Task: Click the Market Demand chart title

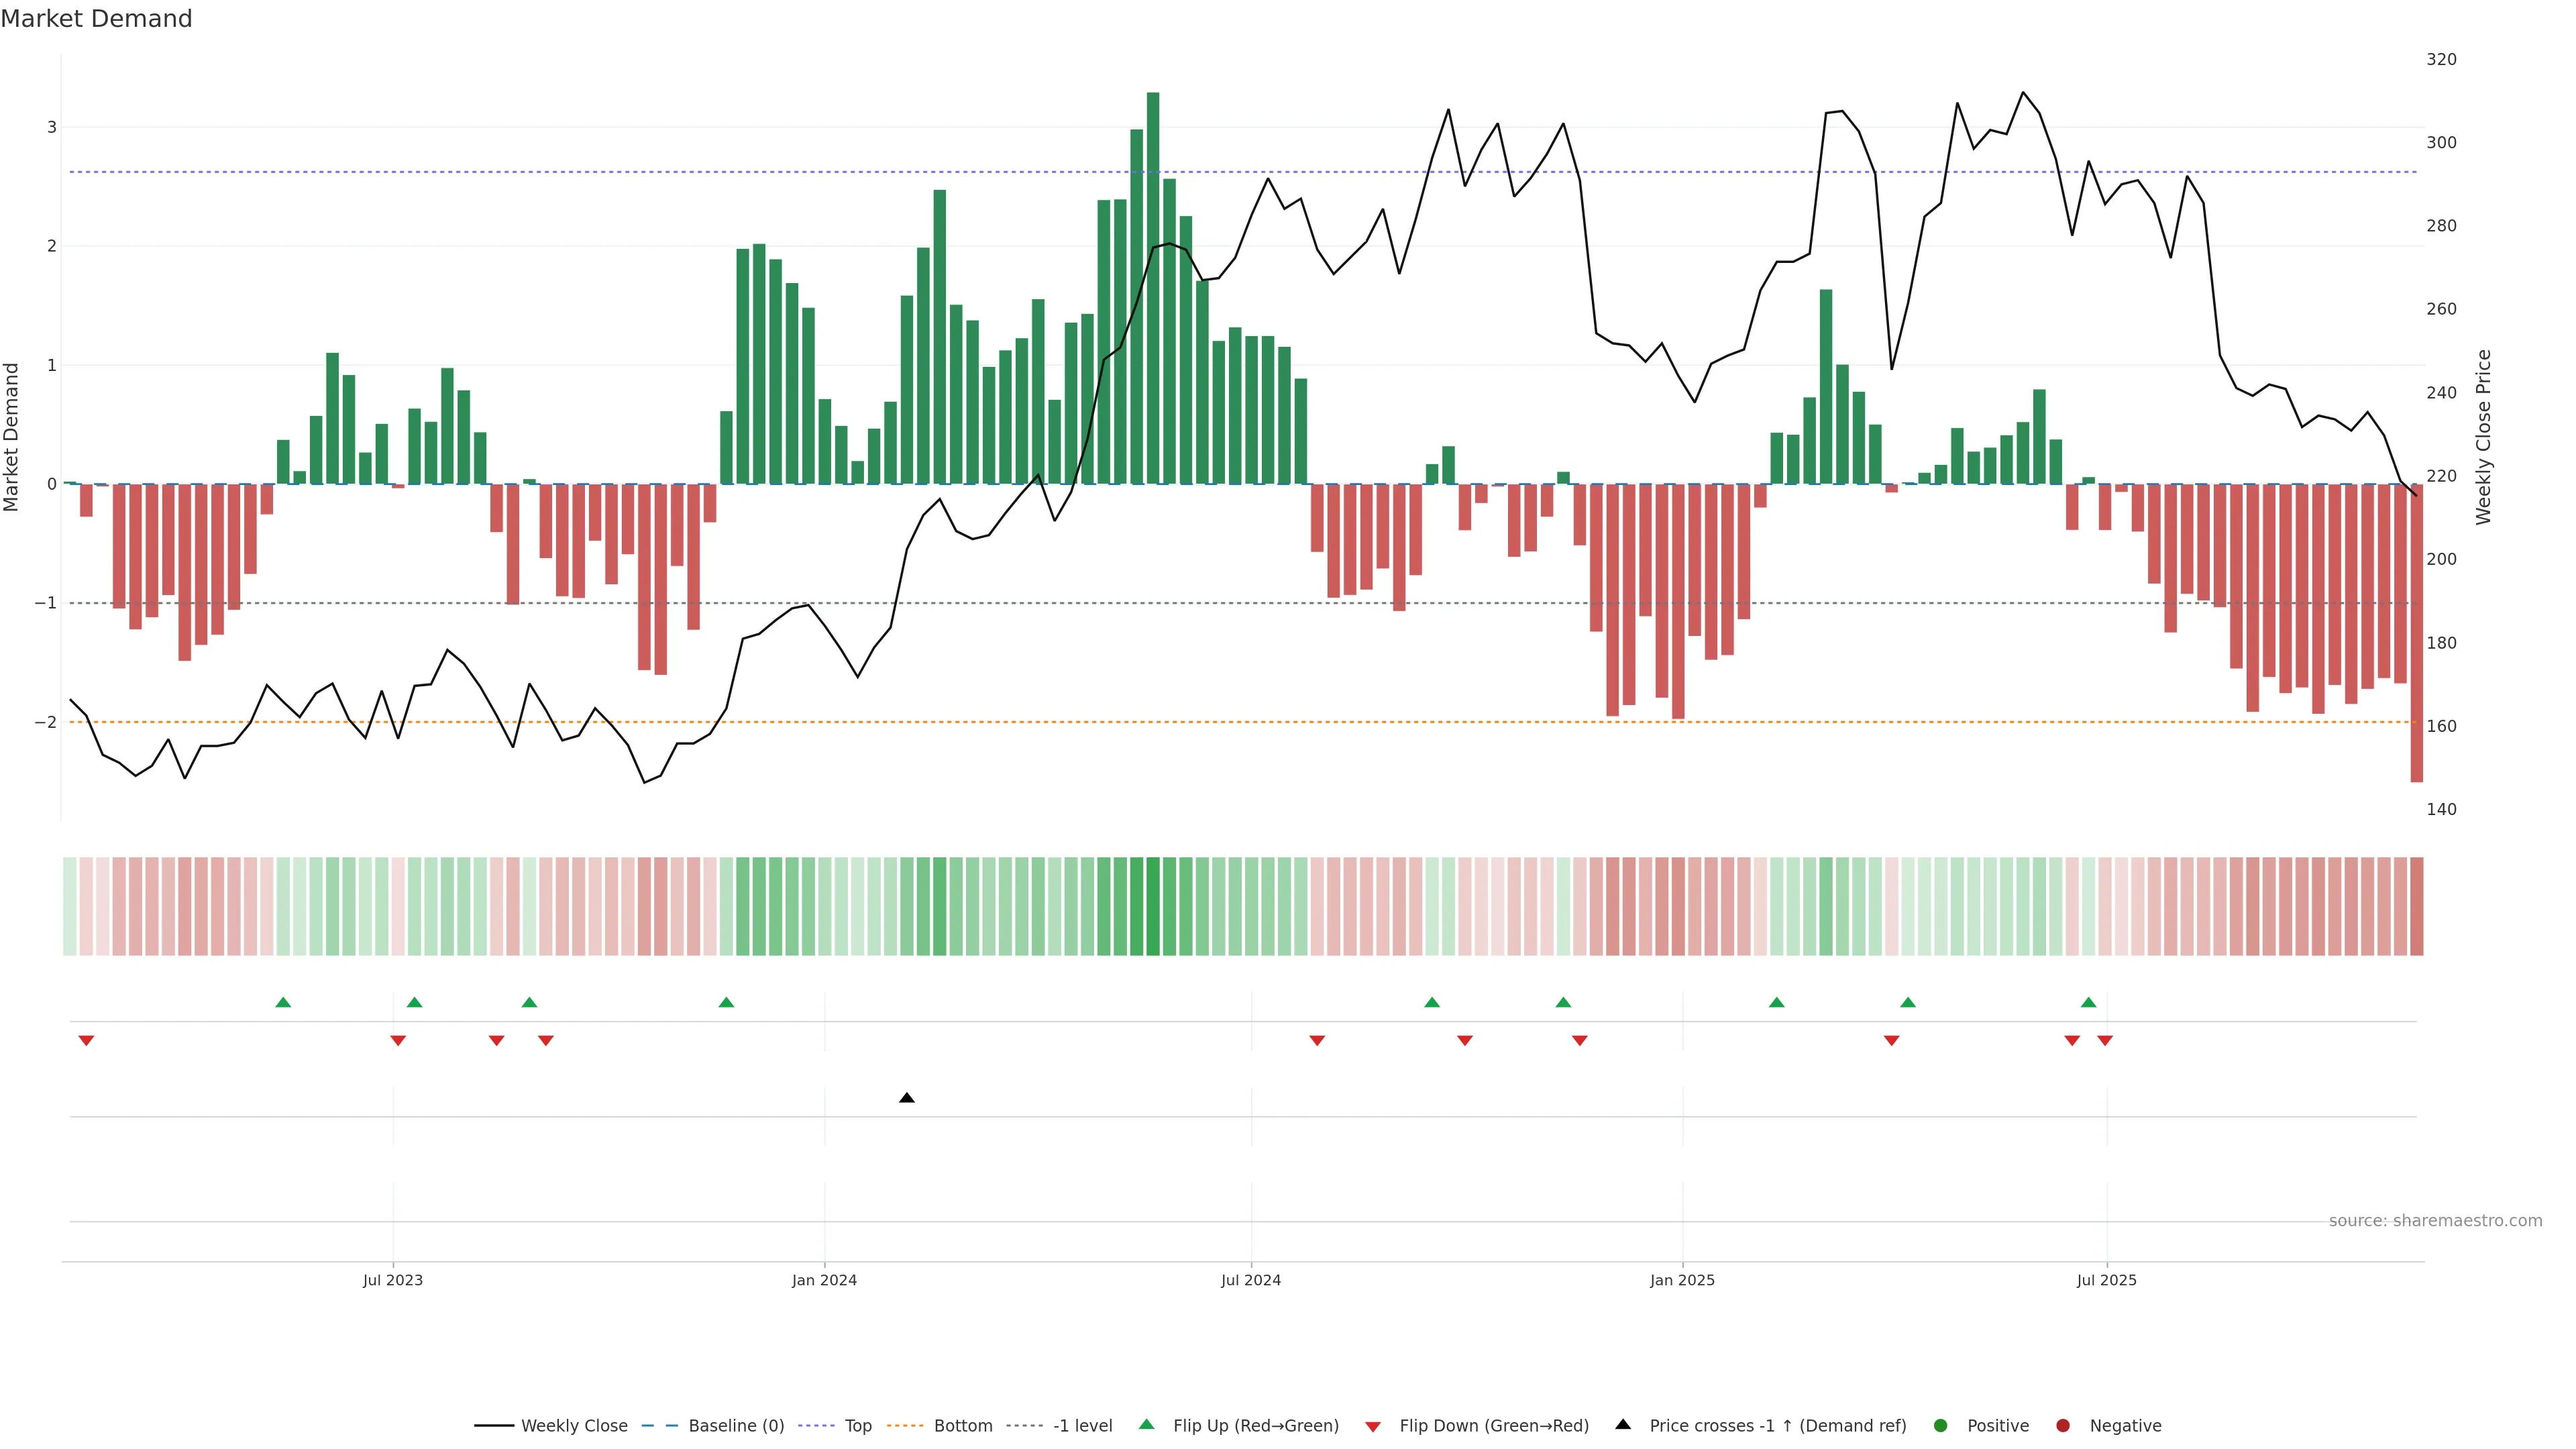Action: [x=96, y=19]
